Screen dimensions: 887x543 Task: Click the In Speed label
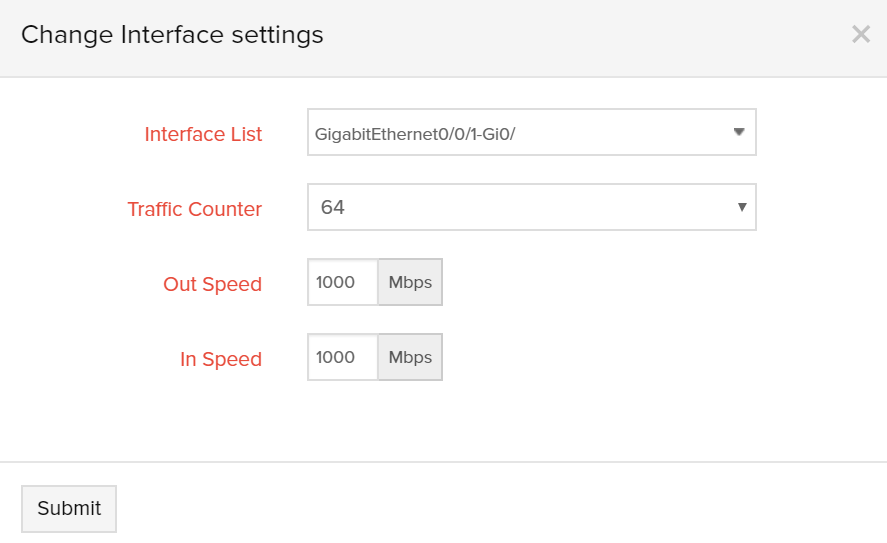(x=221, y=359)
